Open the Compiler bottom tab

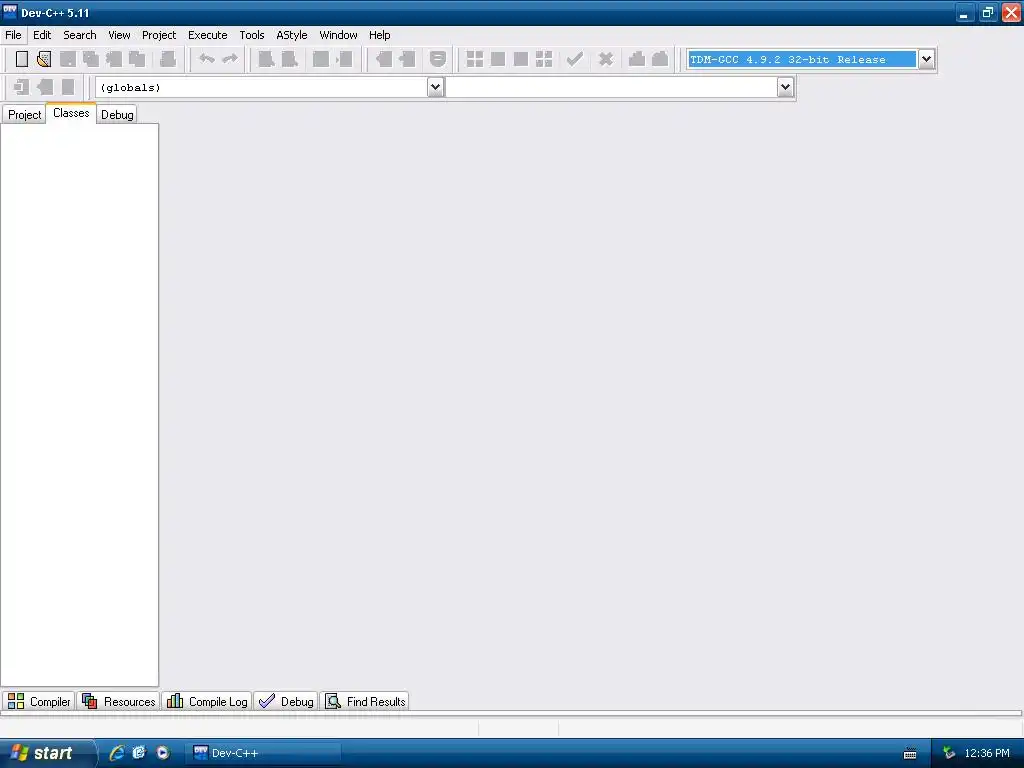click(39, 701)
